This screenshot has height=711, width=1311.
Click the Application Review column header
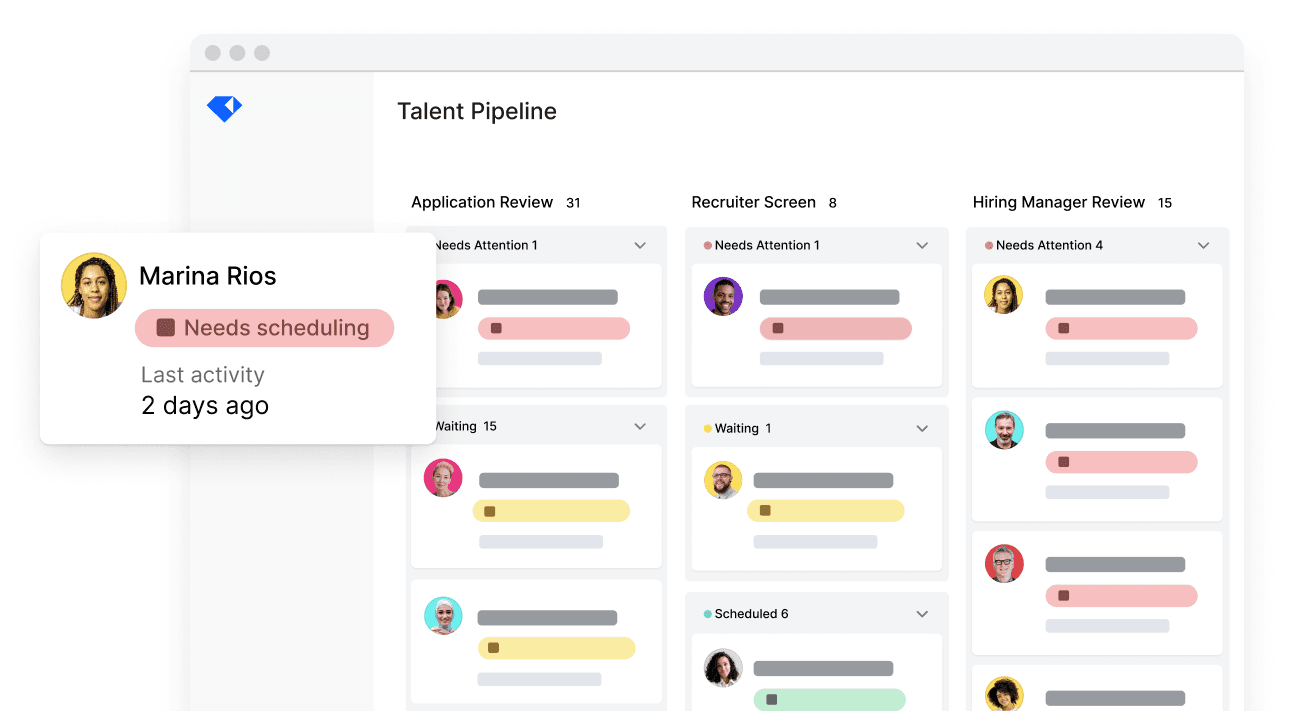pos(482,202)
